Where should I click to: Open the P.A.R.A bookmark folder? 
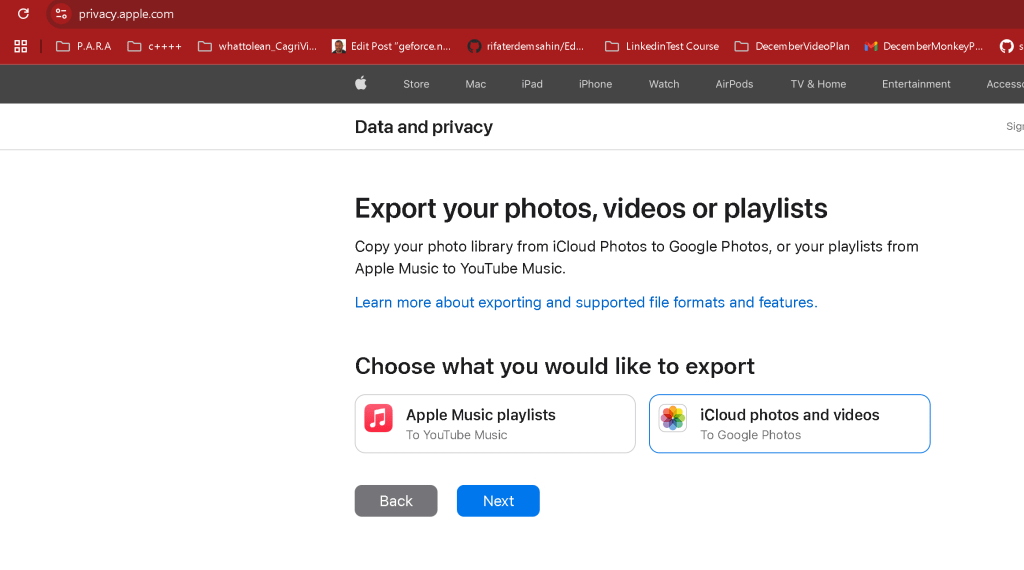pos(84,46)
